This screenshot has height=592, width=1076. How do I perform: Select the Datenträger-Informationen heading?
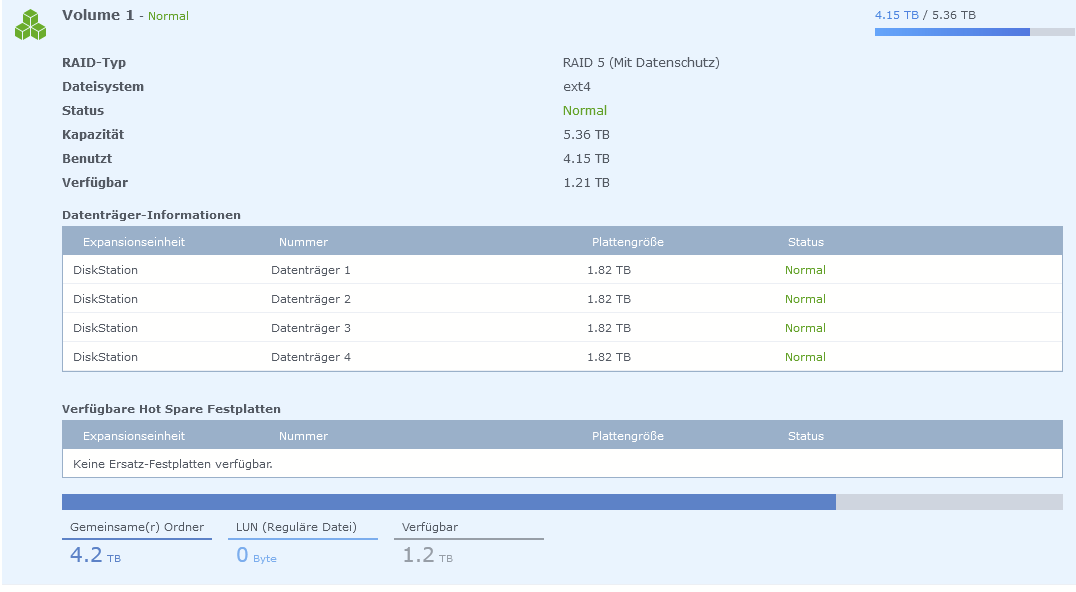[x=151, y=215]
